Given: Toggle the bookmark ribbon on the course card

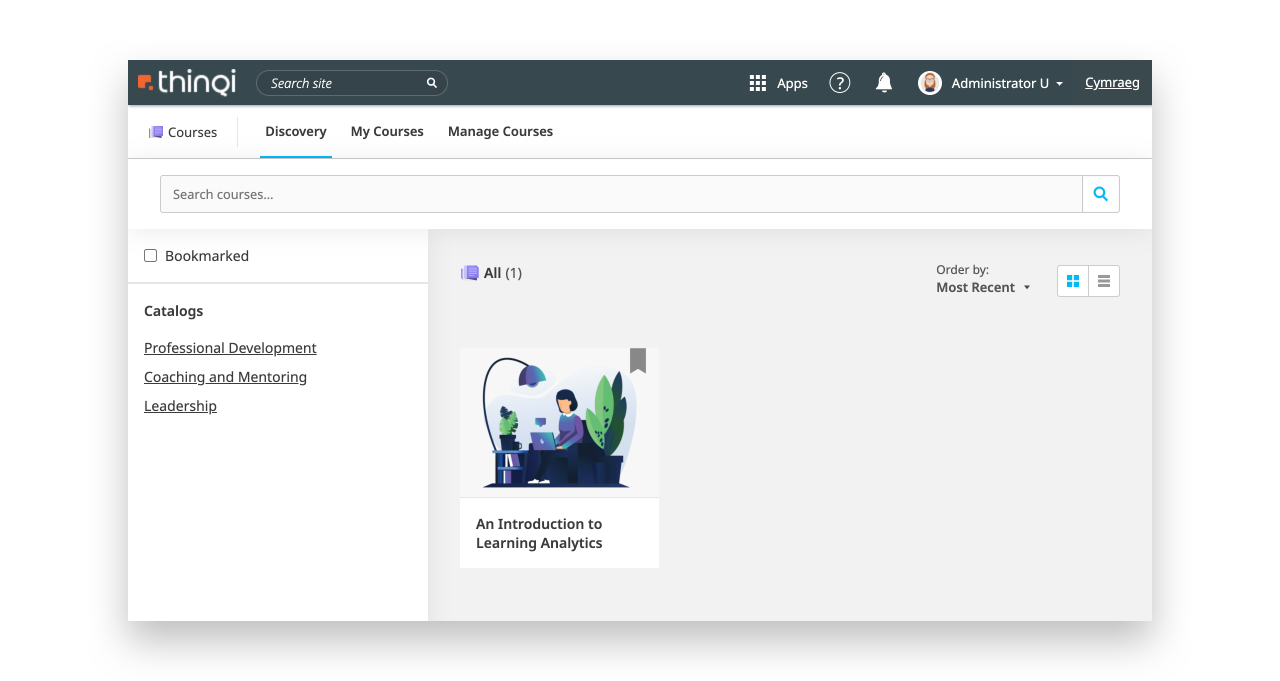Looking at the screenshot, I should coord(638,362).
